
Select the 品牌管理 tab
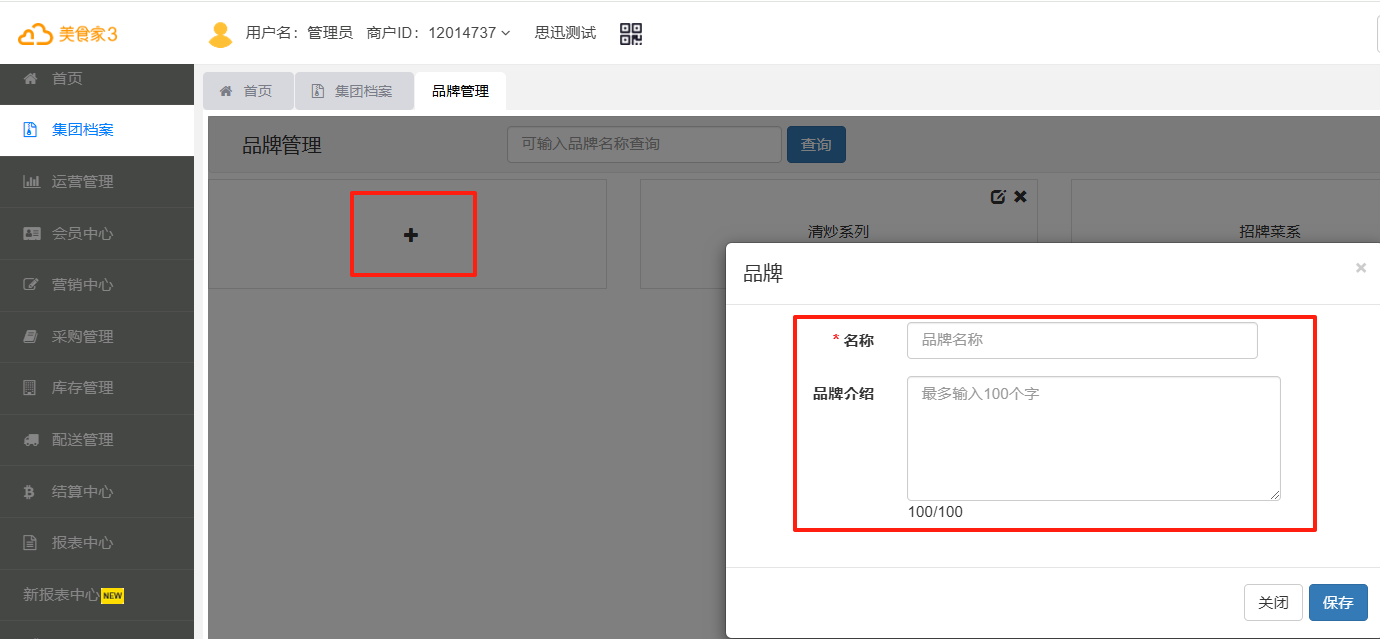[x=460, y=91]
